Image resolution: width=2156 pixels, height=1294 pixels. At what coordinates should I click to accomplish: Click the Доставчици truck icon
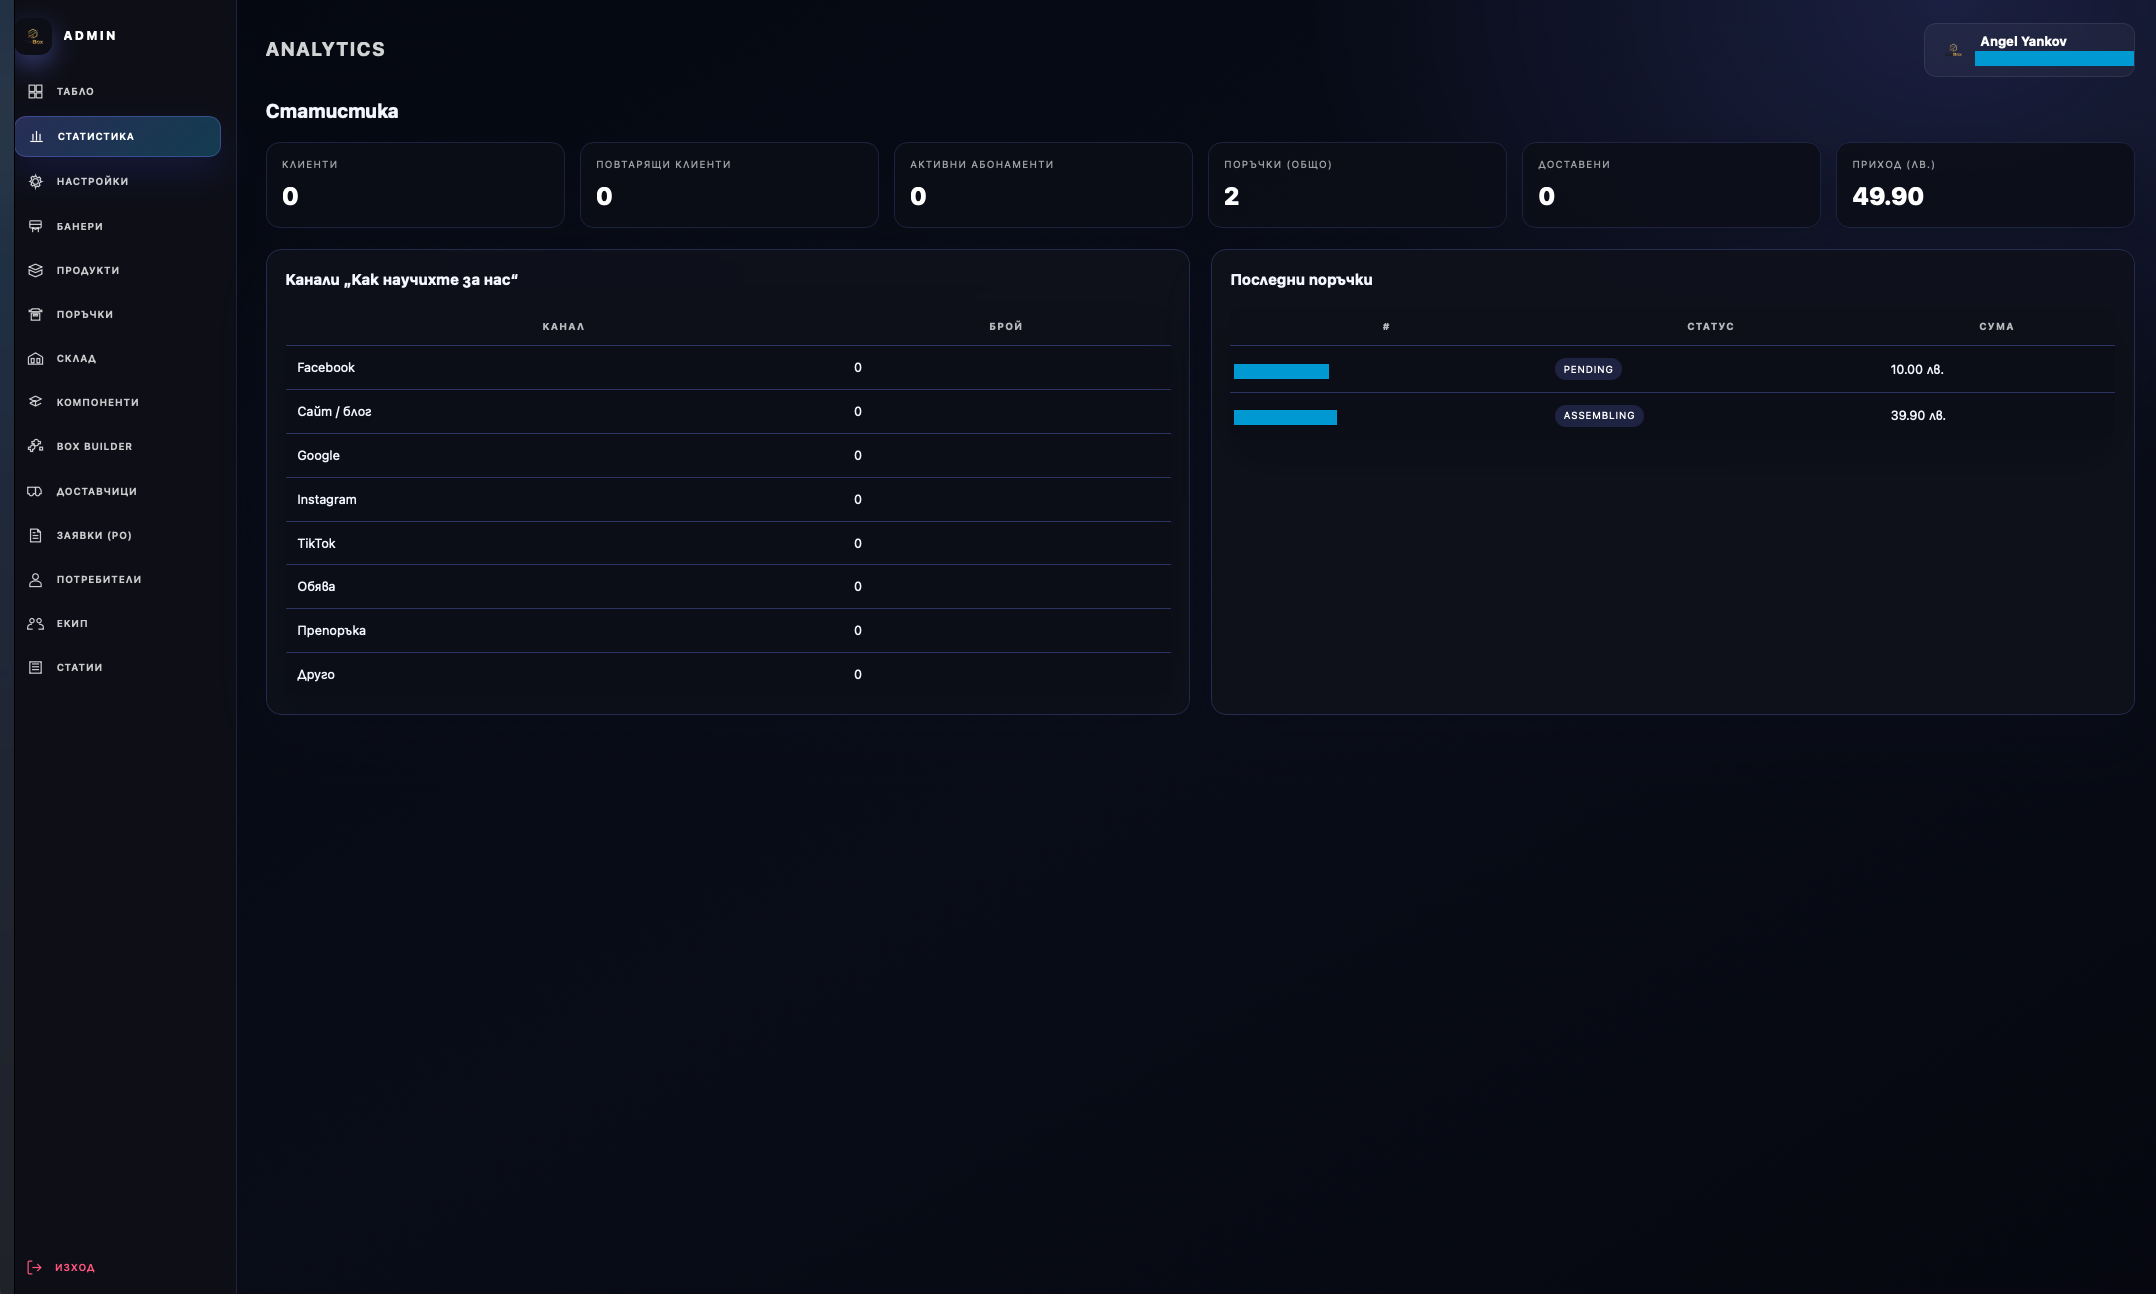pyautogui.click(x=35, y=491)
